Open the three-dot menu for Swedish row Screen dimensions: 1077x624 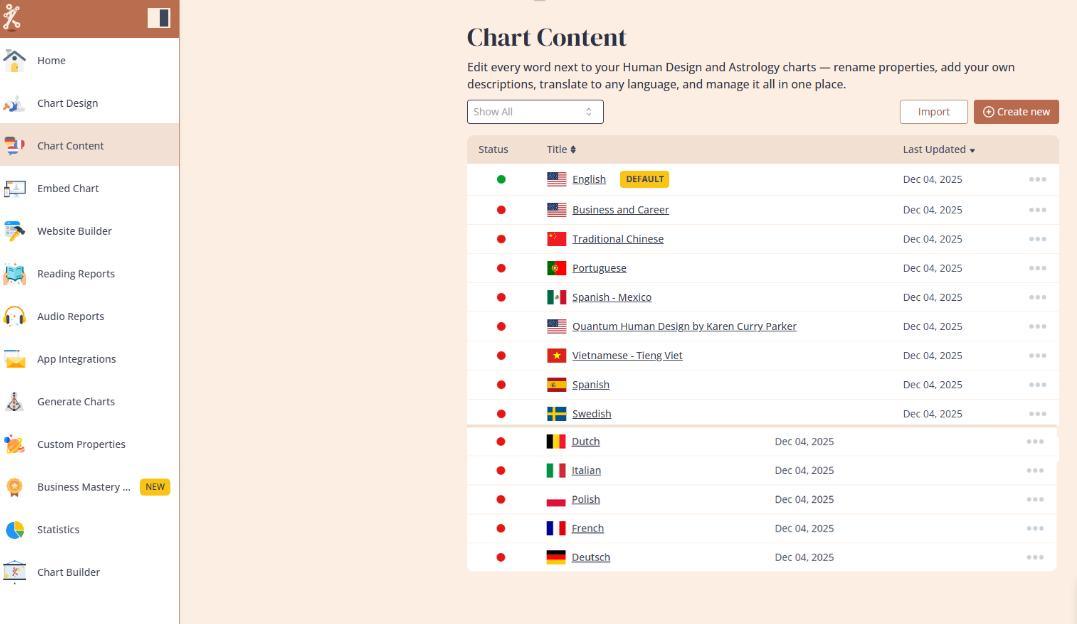coord(1037,414)
